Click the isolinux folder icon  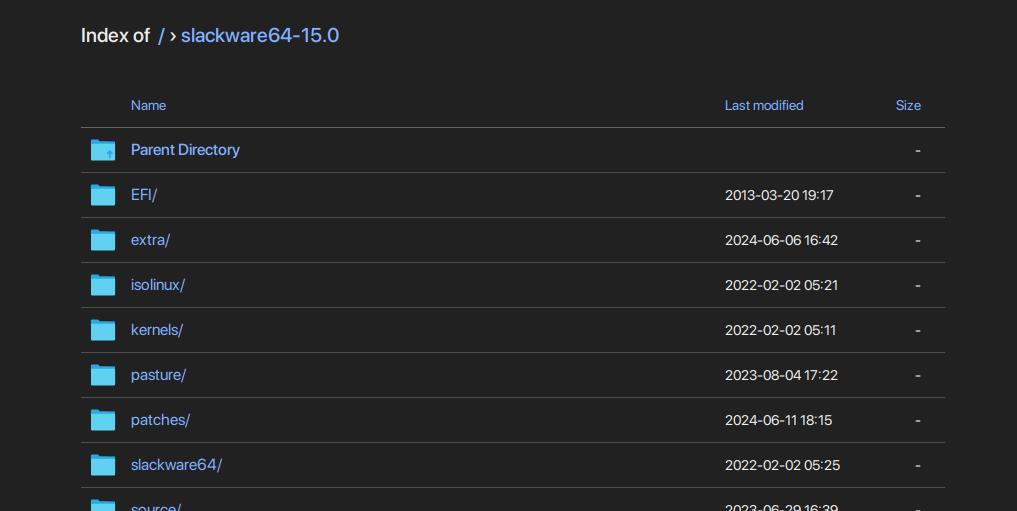pos(102,285)
